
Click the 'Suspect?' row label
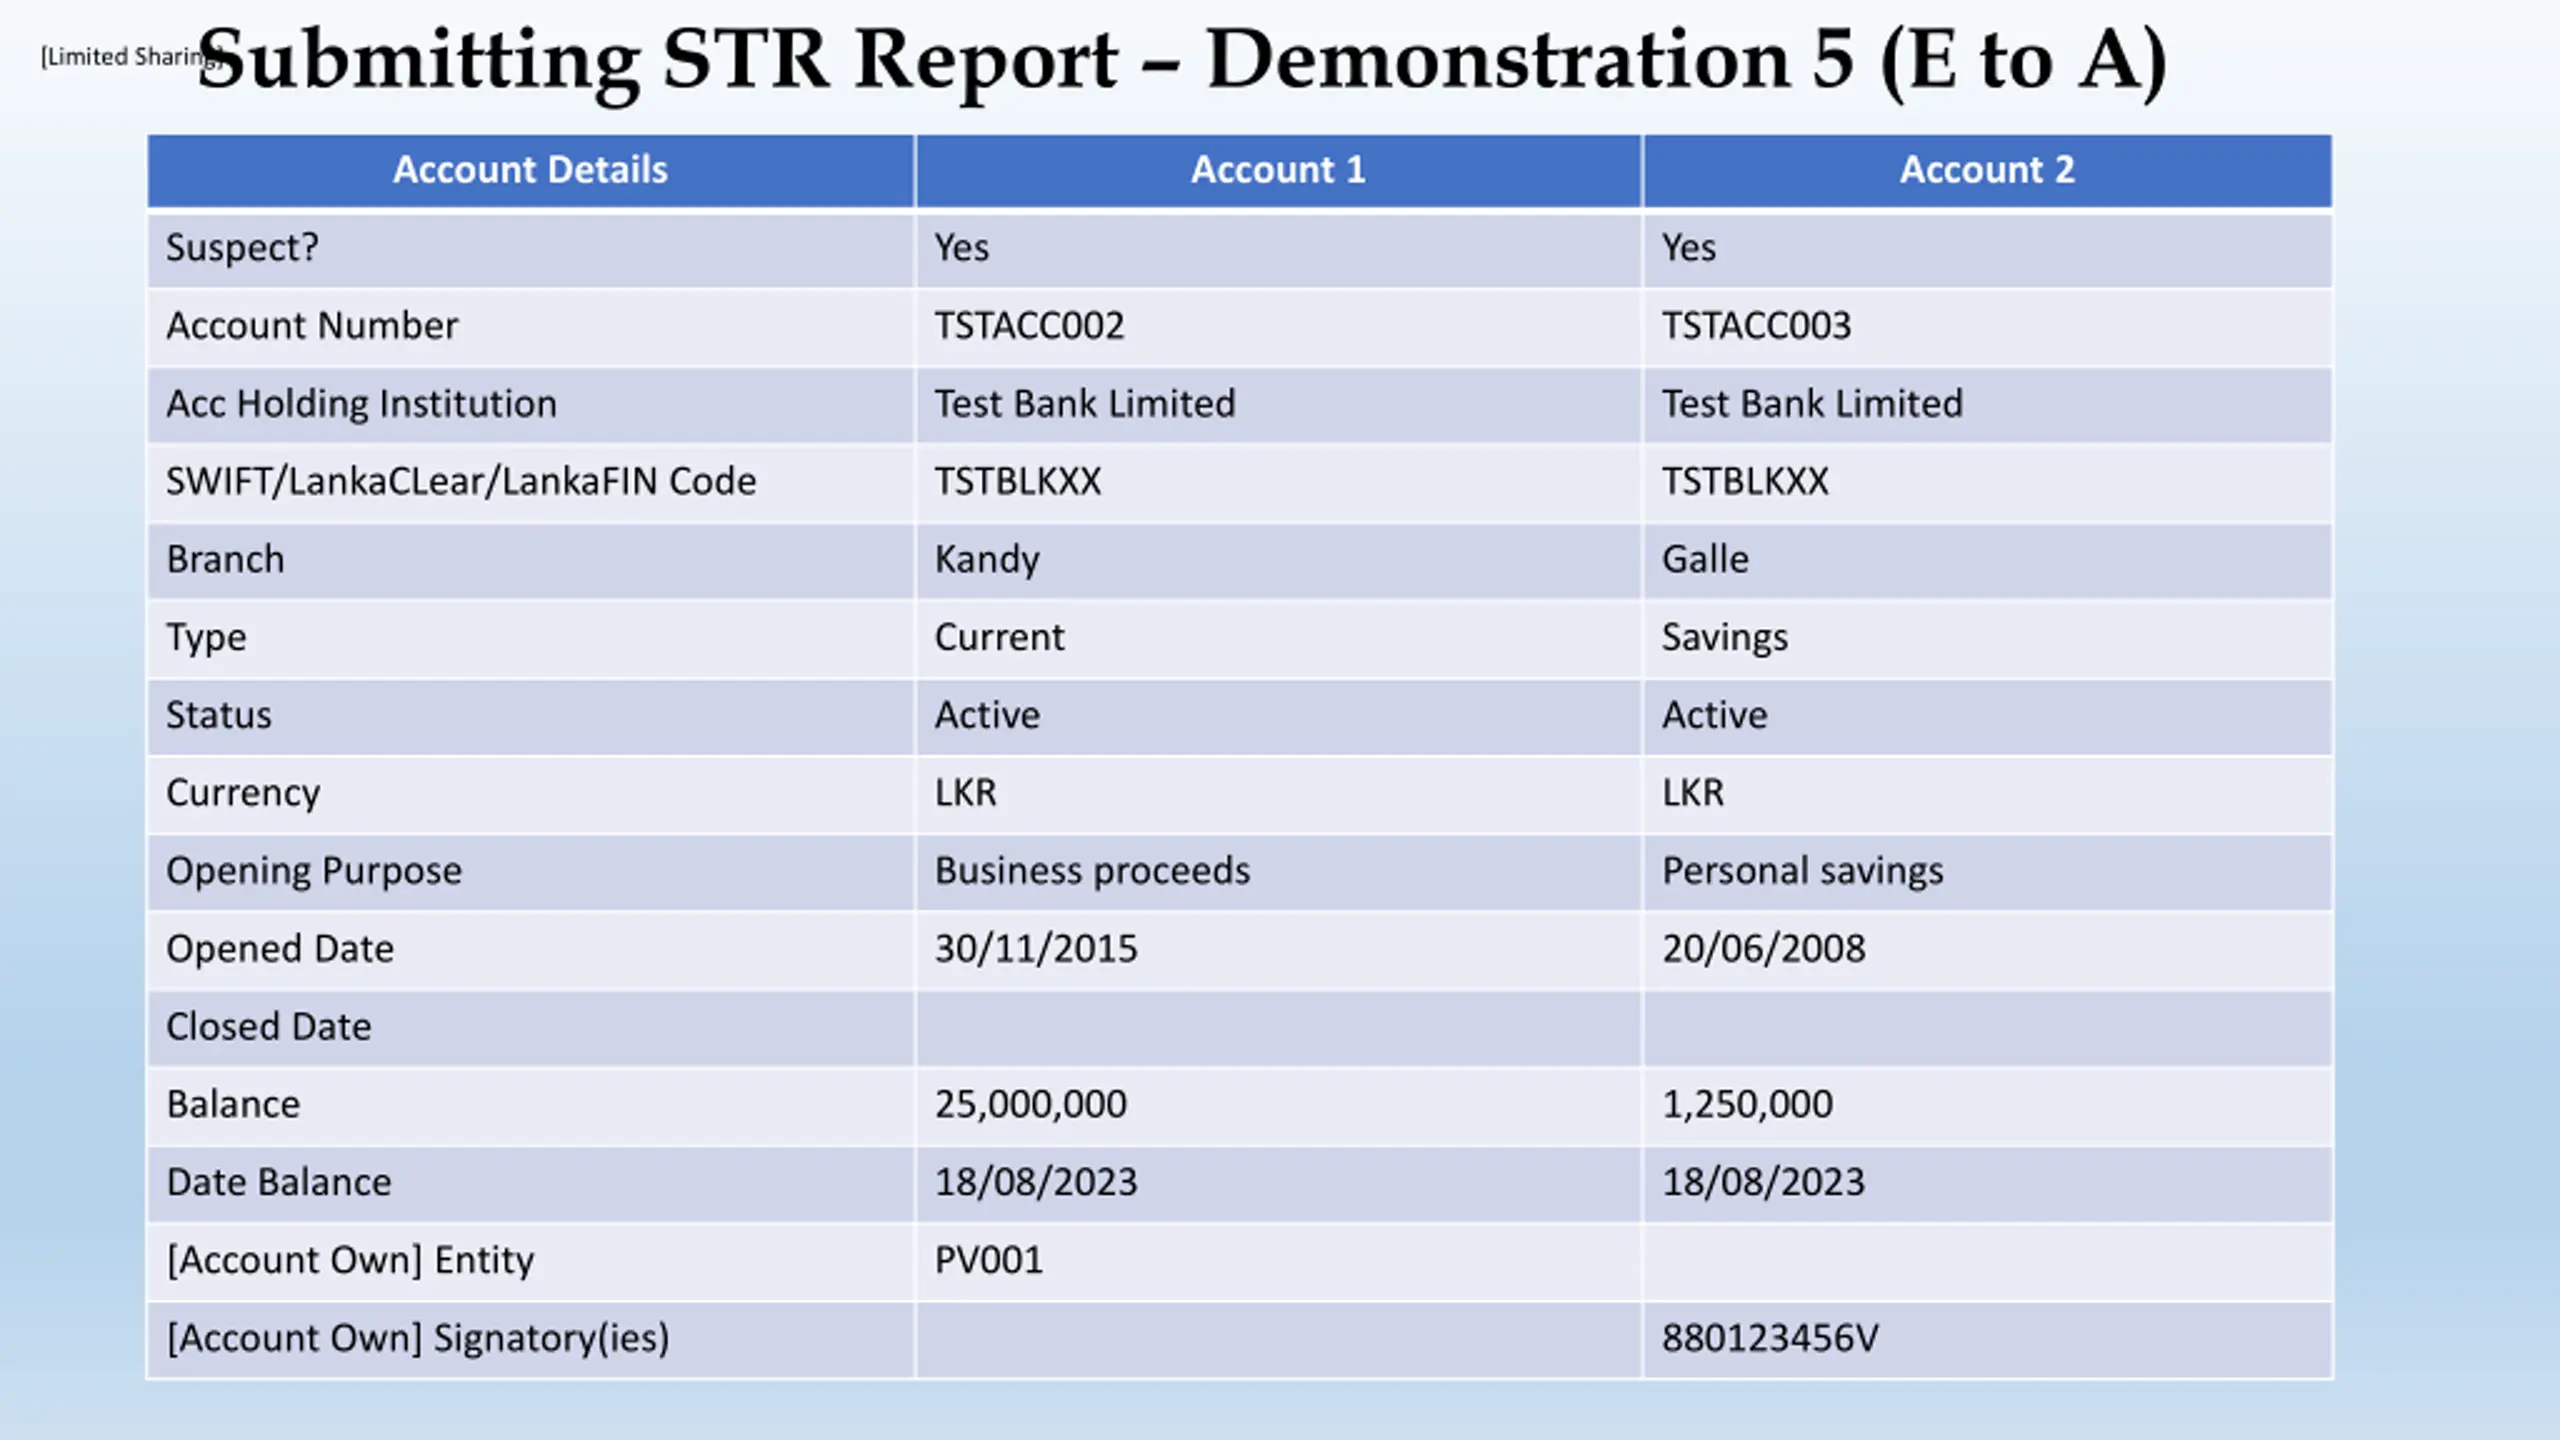point(242,248)
